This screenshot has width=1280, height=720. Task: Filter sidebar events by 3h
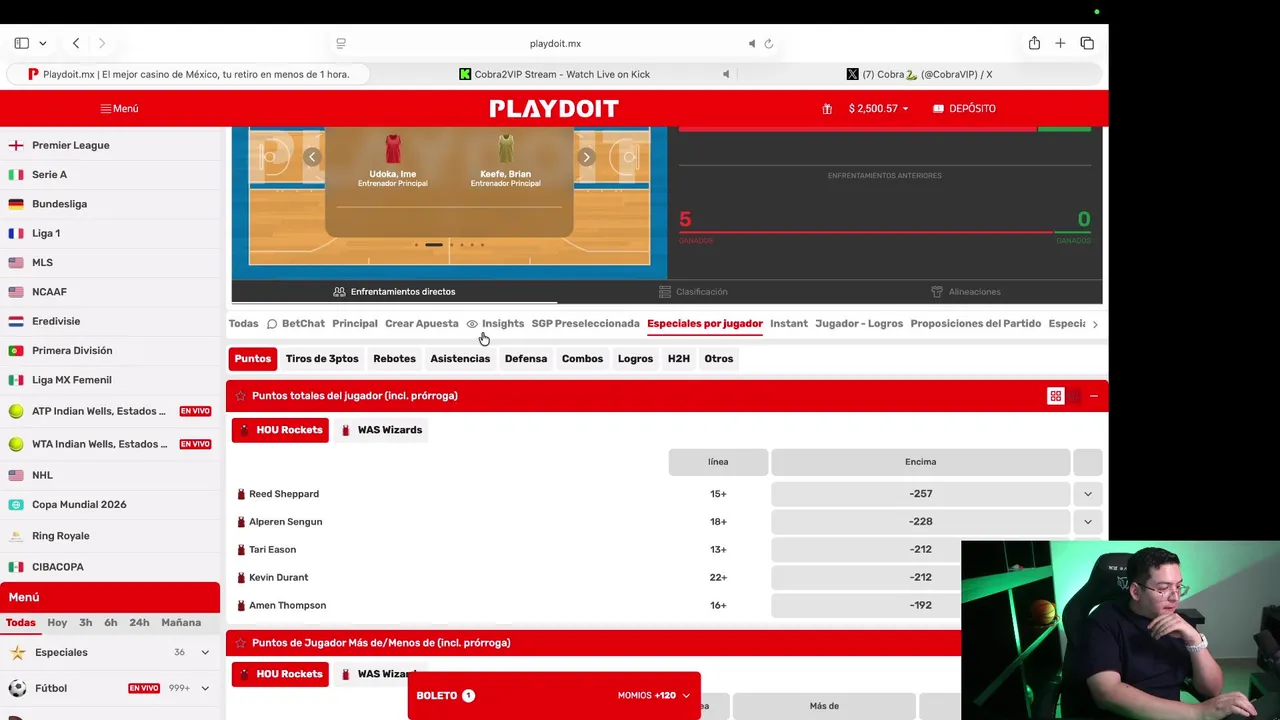click(x=86, y=622)
